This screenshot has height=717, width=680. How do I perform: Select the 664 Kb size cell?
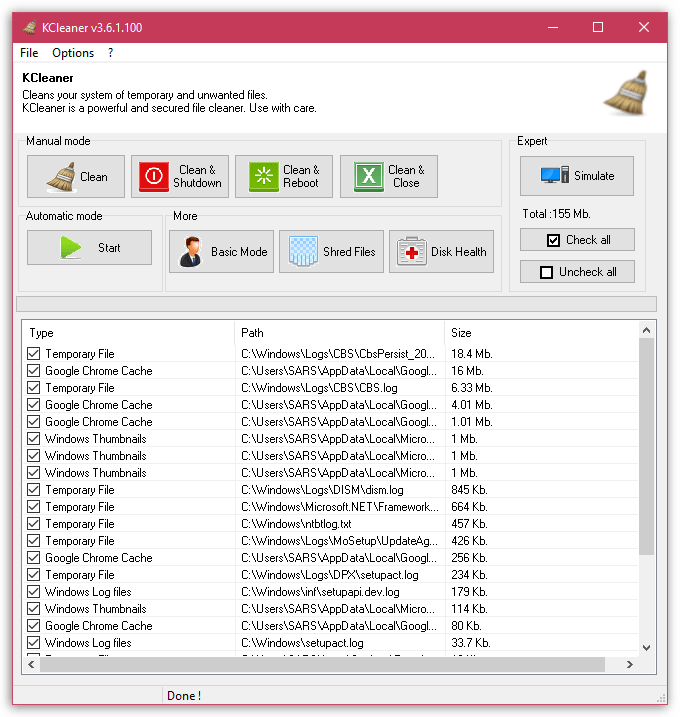coord(469,507)
